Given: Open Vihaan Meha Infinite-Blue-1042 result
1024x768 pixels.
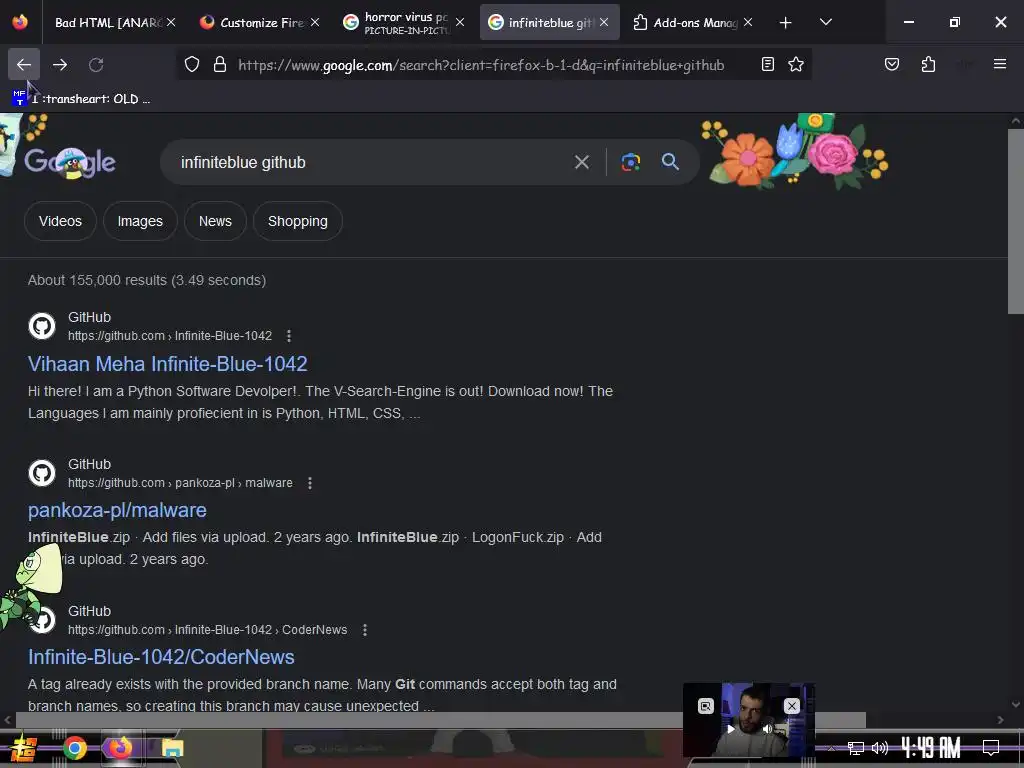Looking at the screenshot, I should pyautogui.click(x=167, y=364).
